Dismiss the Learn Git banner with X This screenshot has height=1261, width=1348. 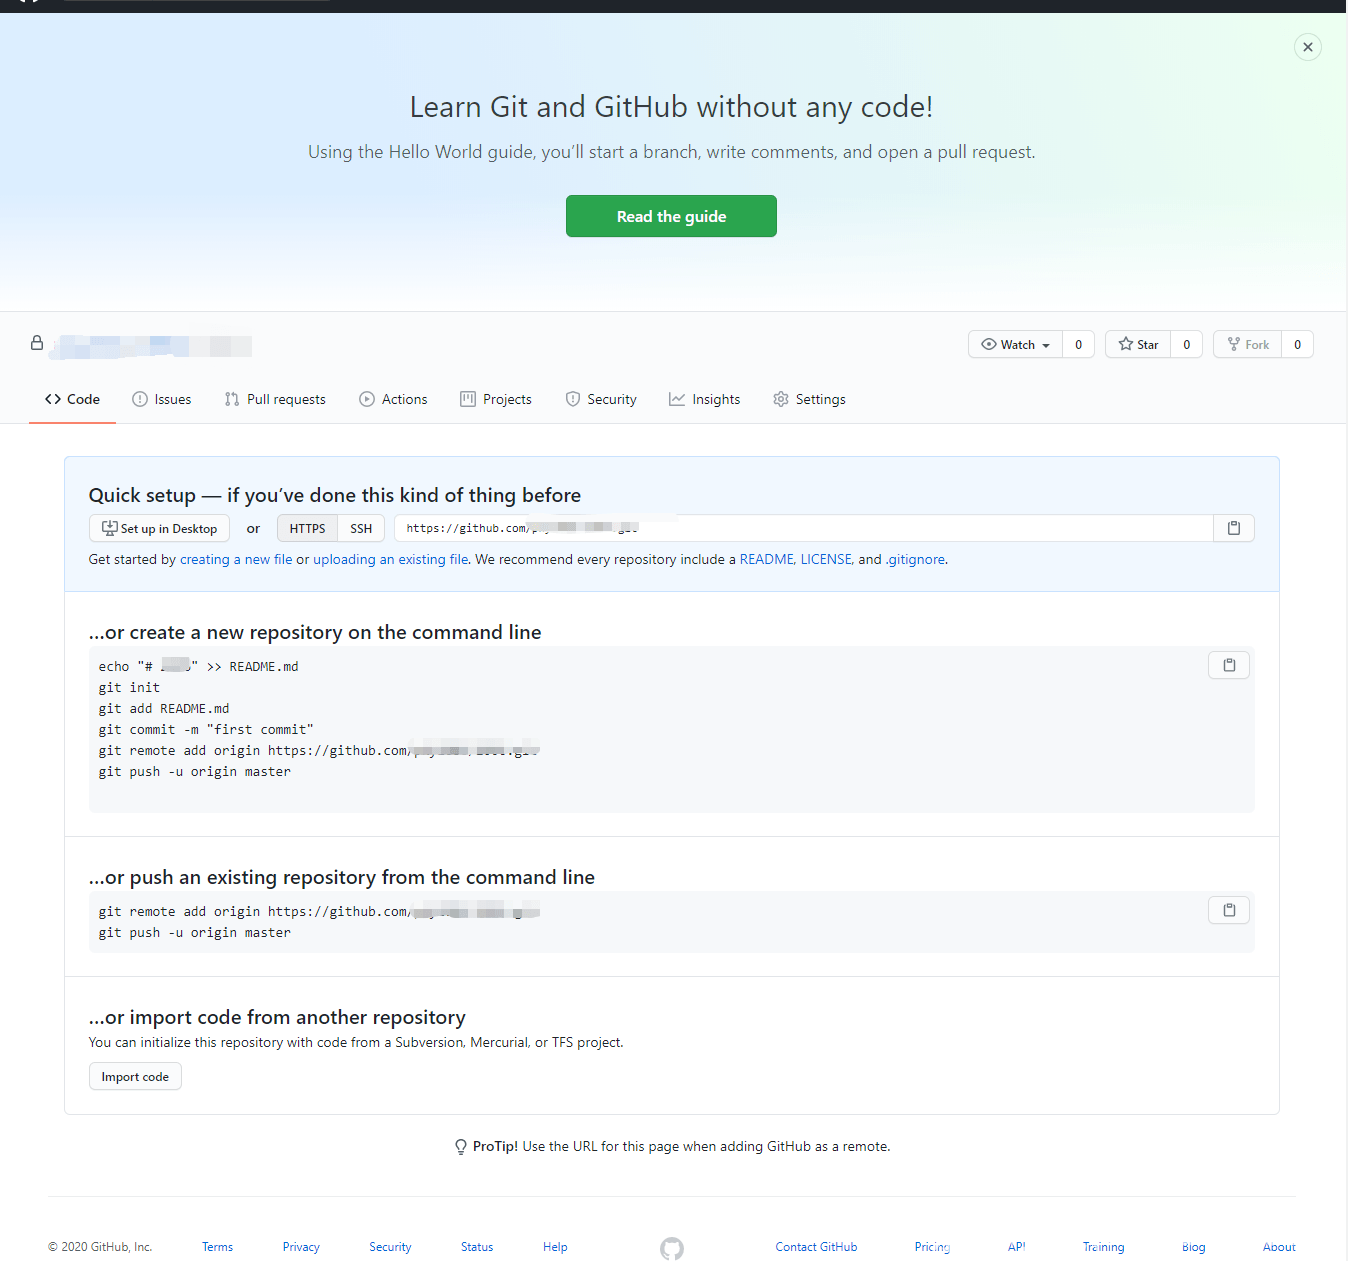1307,47
